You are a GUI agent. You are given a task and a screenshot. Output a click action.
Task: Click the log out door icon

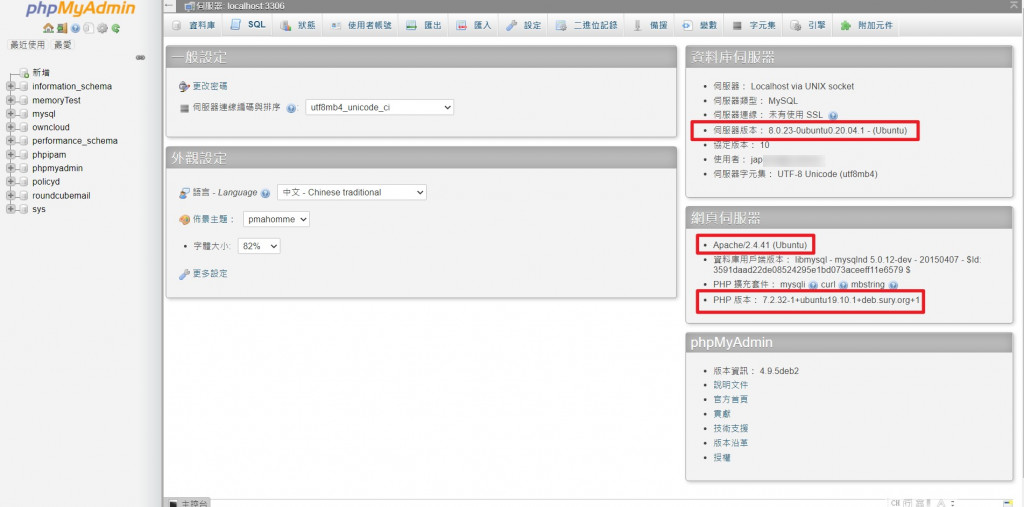(x=61, y=29)
